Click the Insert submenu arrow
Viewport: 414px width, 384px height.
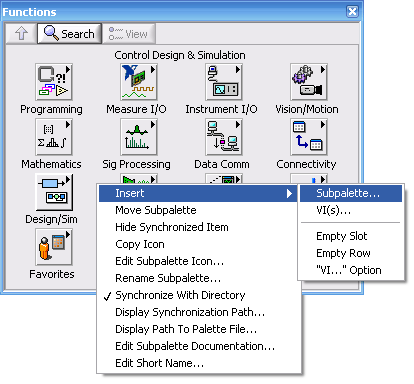click(x=289, y=193)
